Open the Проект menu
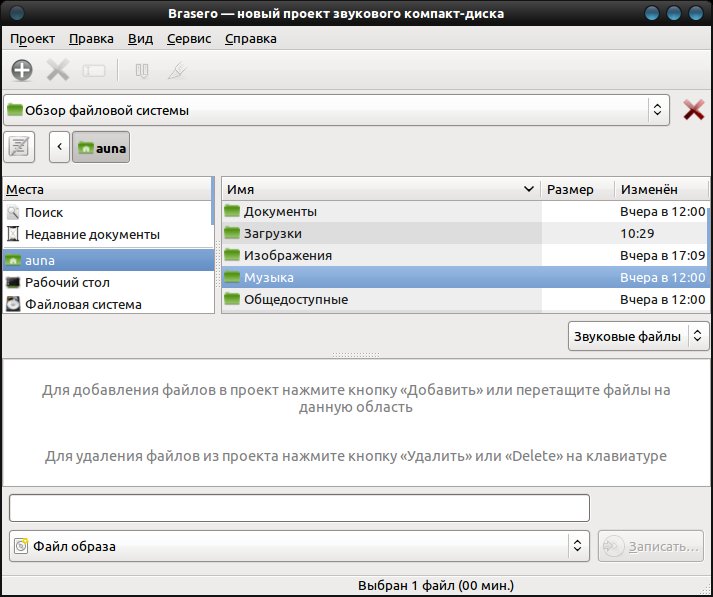The height and width of the screenshot is (597, 713). tap(32, 39)
